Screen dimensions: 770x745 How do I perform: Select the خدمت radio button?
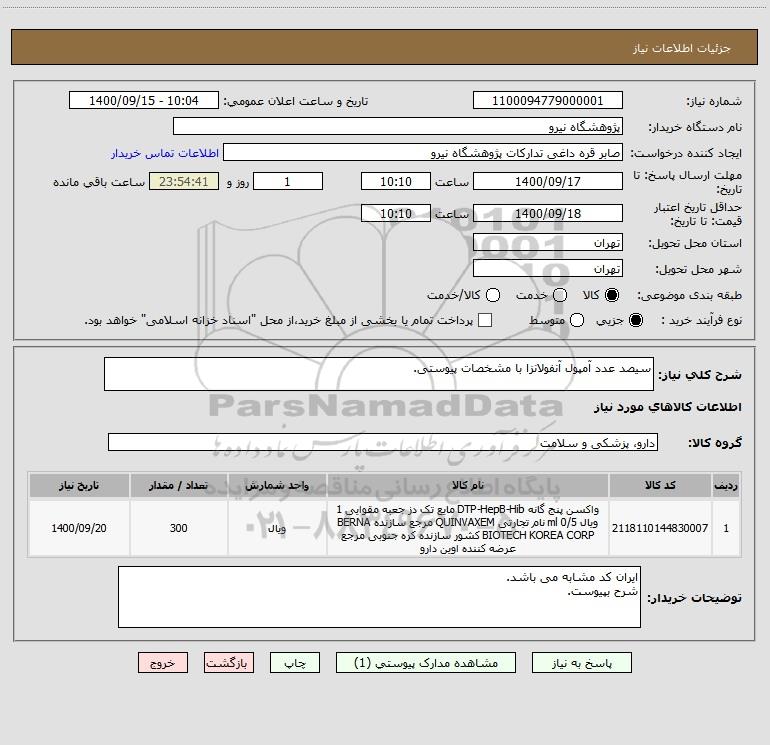[x=560, y=295]
